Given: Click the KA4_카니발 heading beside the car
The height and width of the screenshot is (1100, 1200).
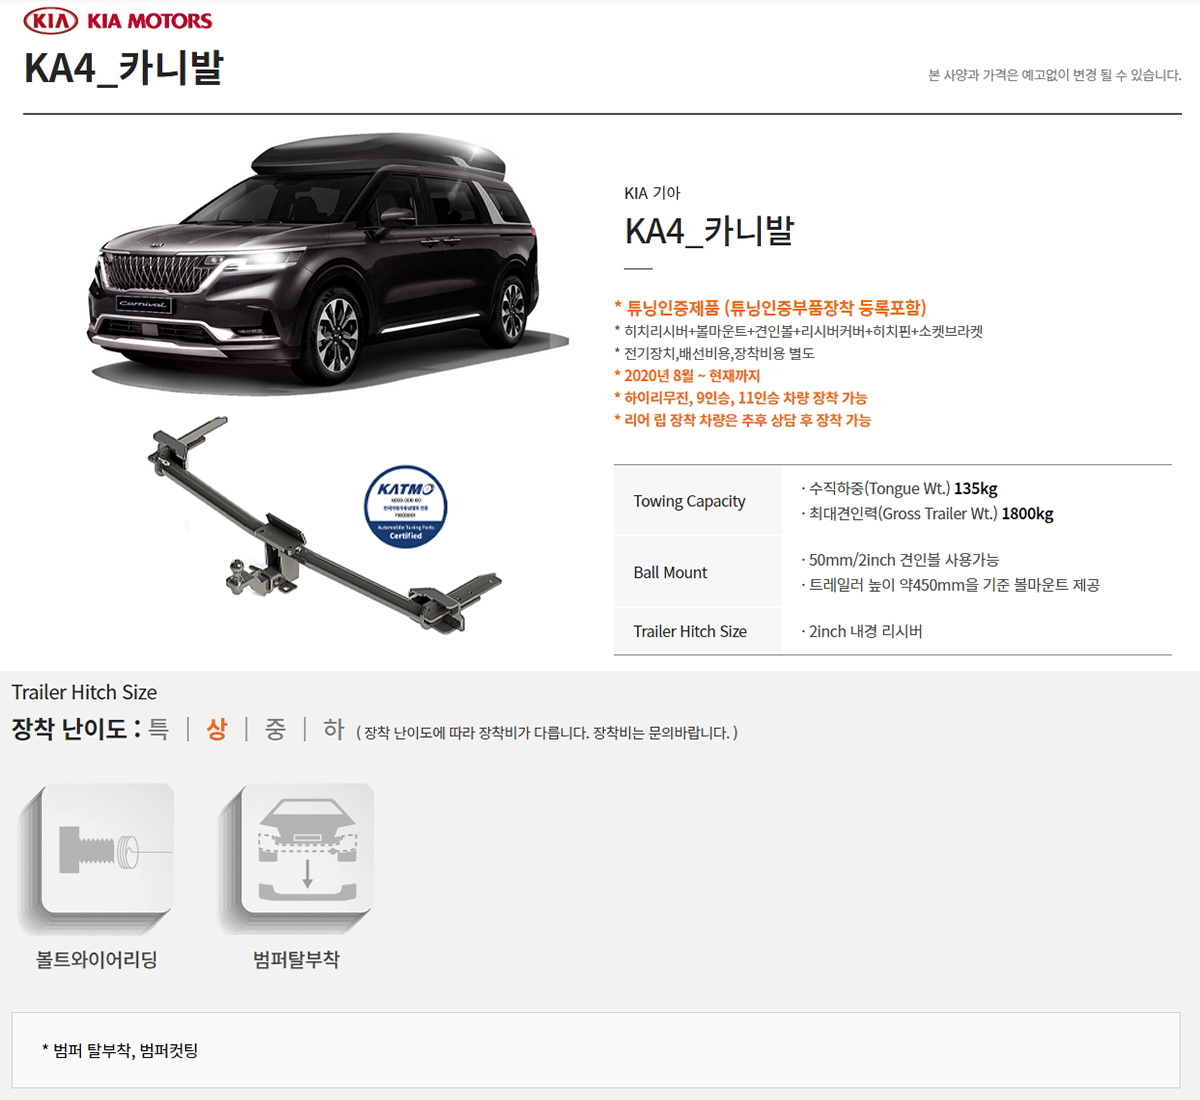Looking at the screenshot, I should [709, 231].
